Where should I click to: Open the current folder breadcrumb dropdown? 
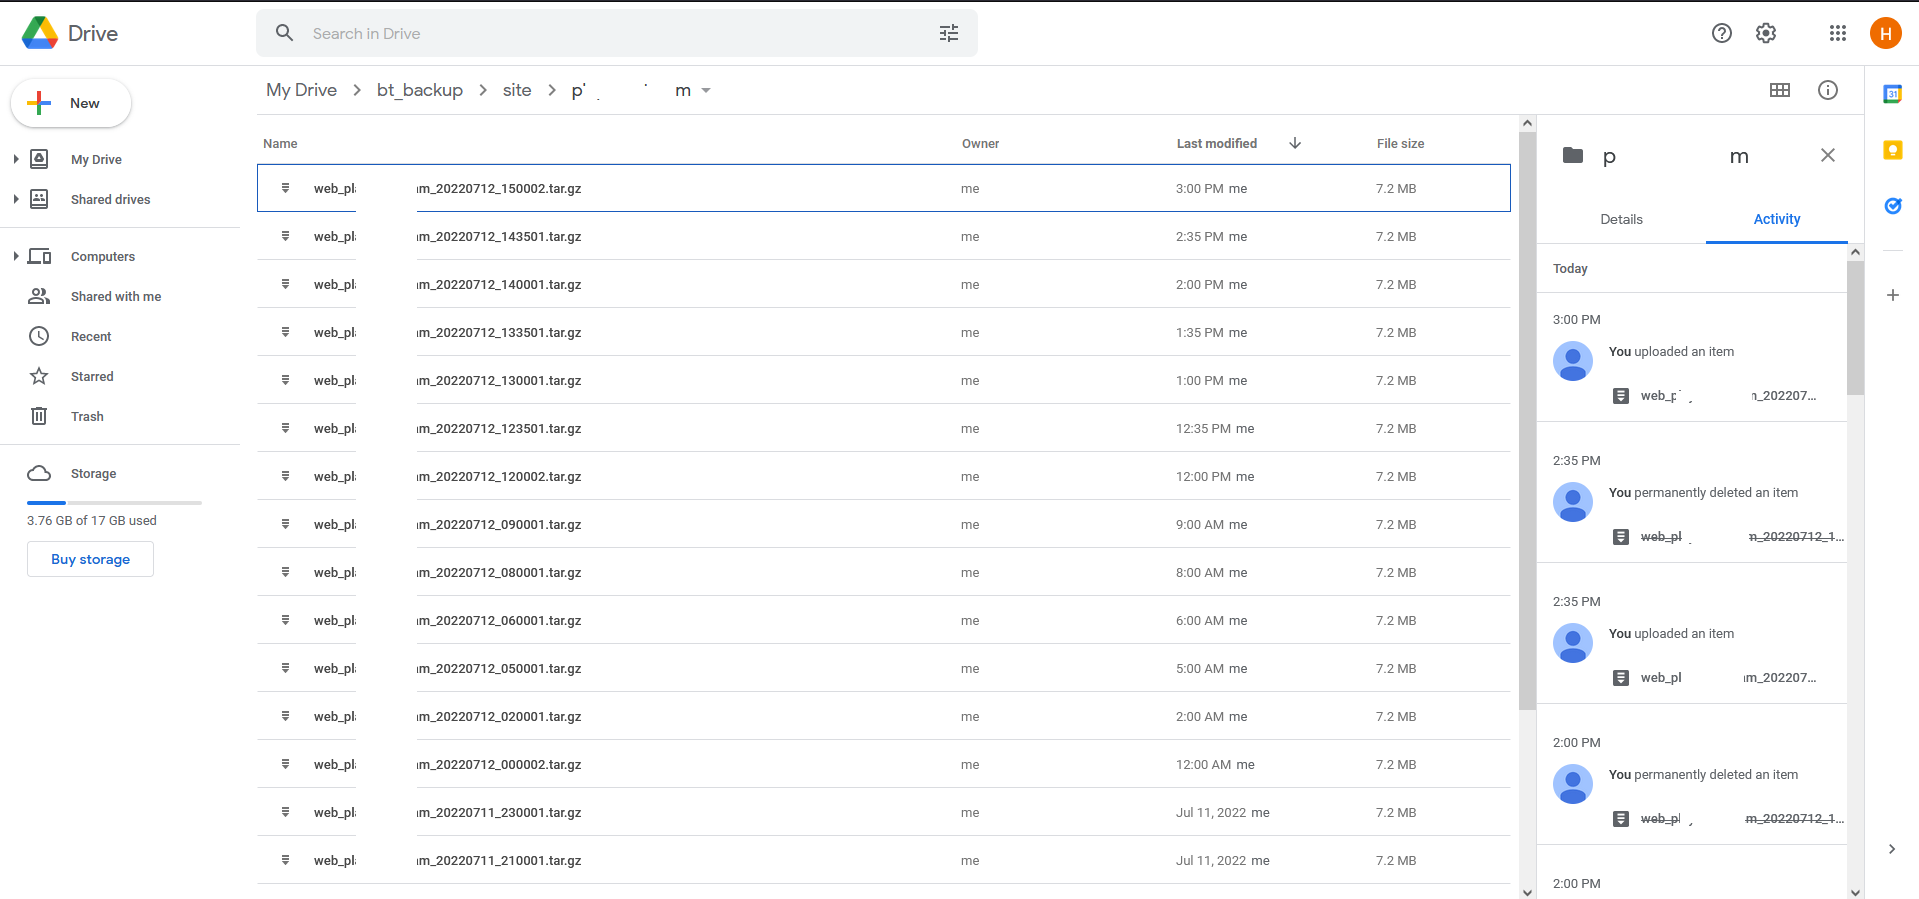[x=706, y=91]
